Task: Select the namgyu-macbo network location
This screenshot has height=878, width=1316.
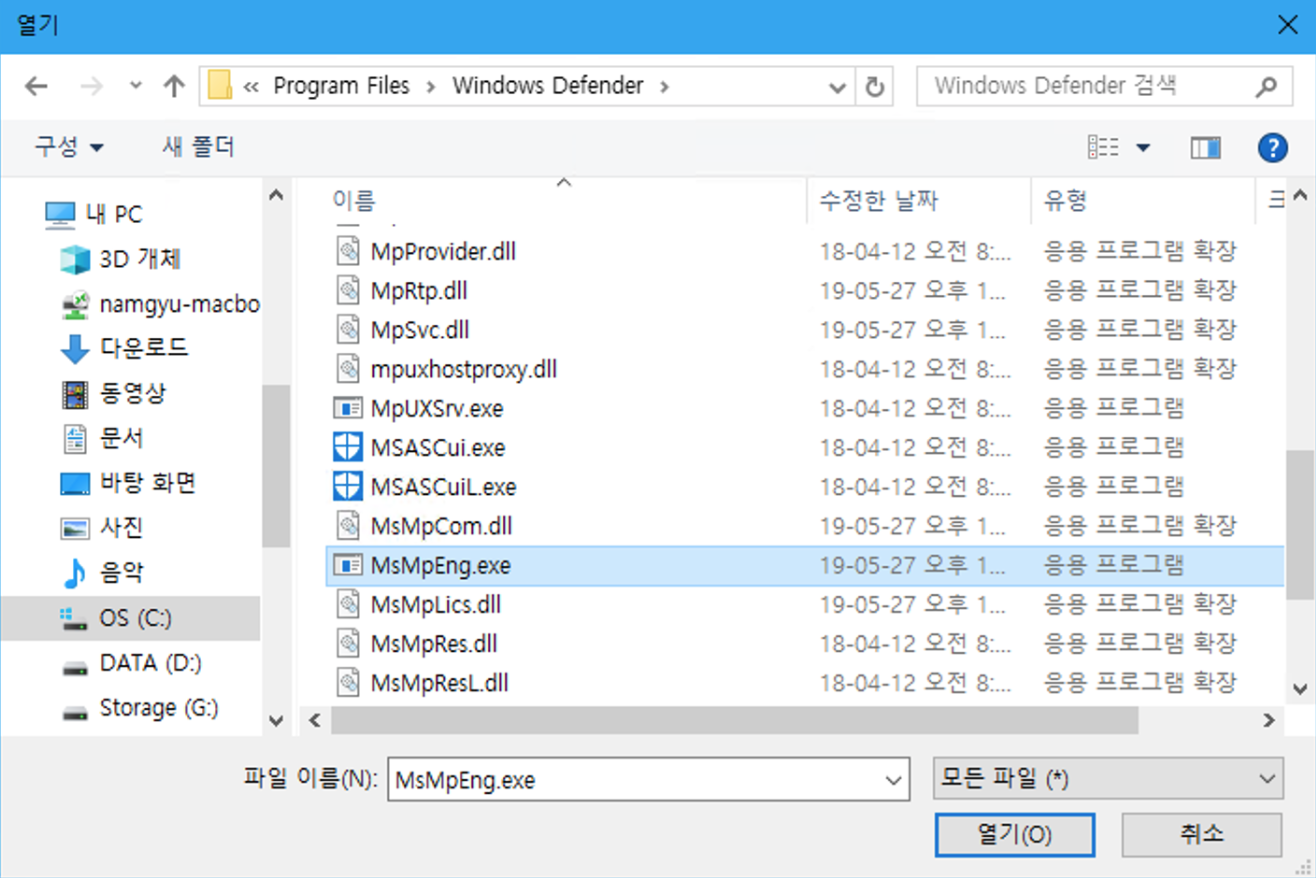Action: (x=159, y=303)
